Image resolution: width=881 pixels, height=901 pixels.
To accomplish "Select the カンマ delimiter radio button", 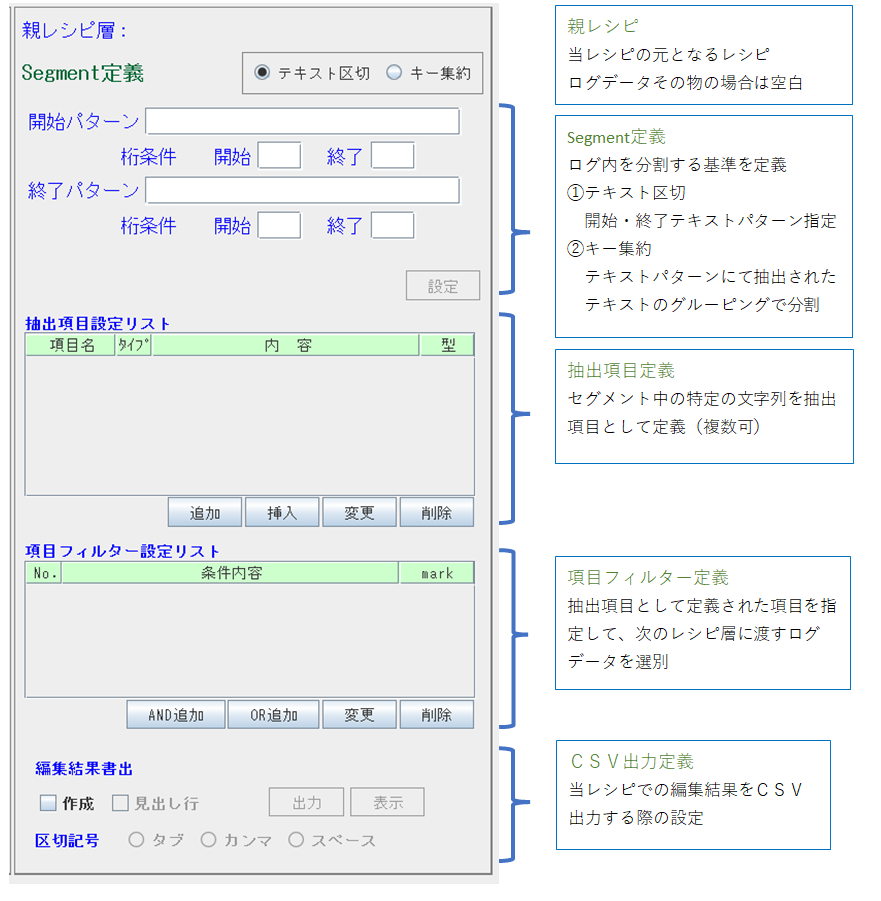I will (208, 840).
